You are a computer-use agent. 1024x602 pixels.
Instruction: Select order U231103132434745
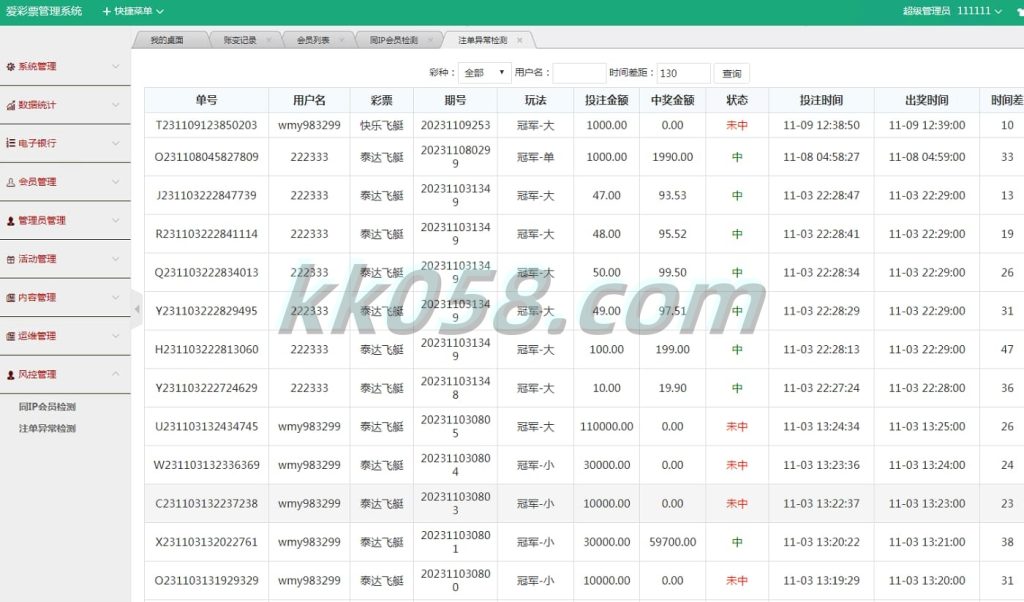click(x=206, y=427)
